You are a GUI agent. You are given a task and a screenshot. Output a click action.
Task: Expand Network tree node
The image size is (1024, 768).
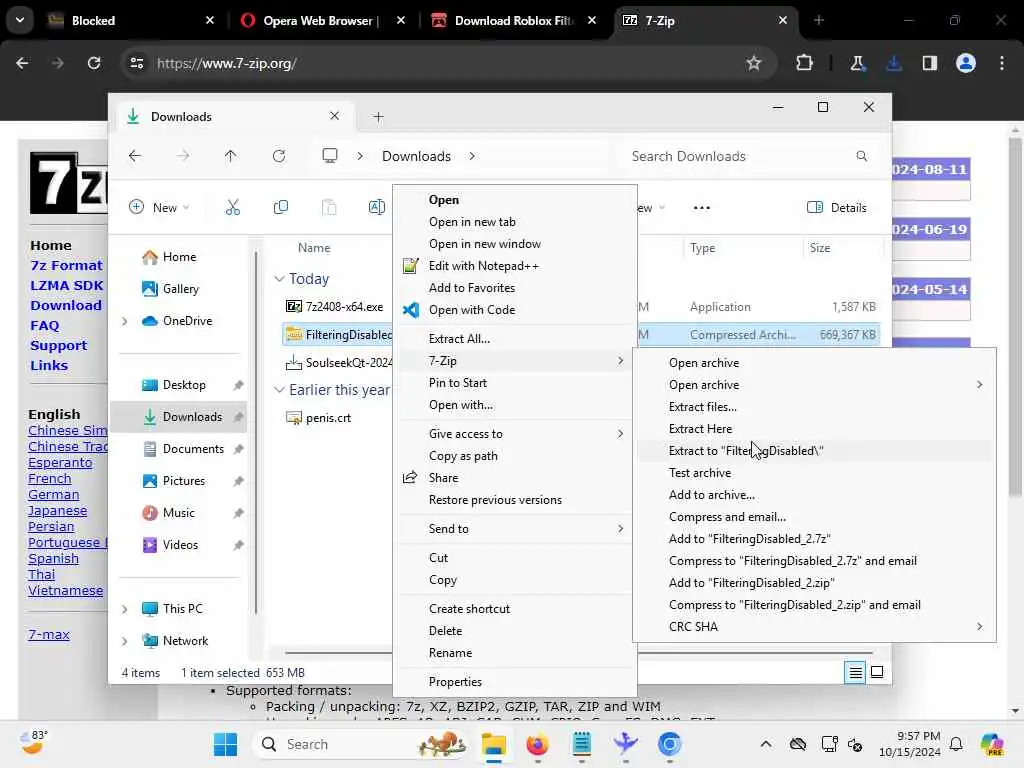point(125,641)
